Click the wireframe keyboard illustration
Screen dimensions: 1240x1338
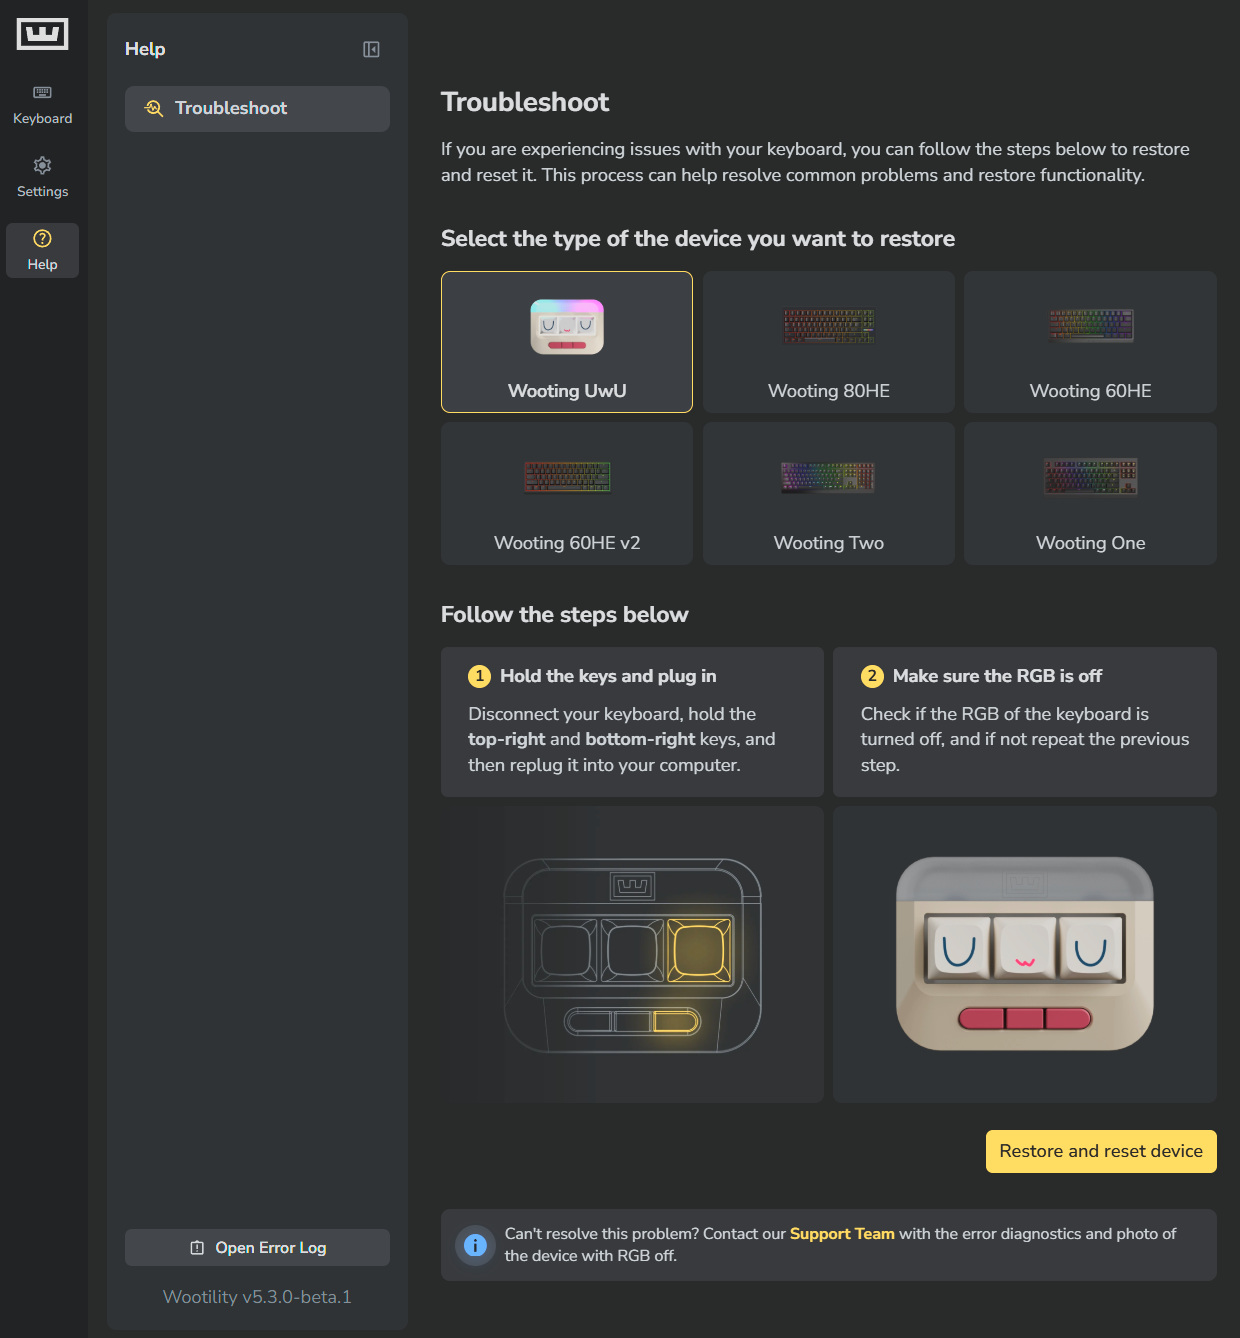(x=632, y=955)
